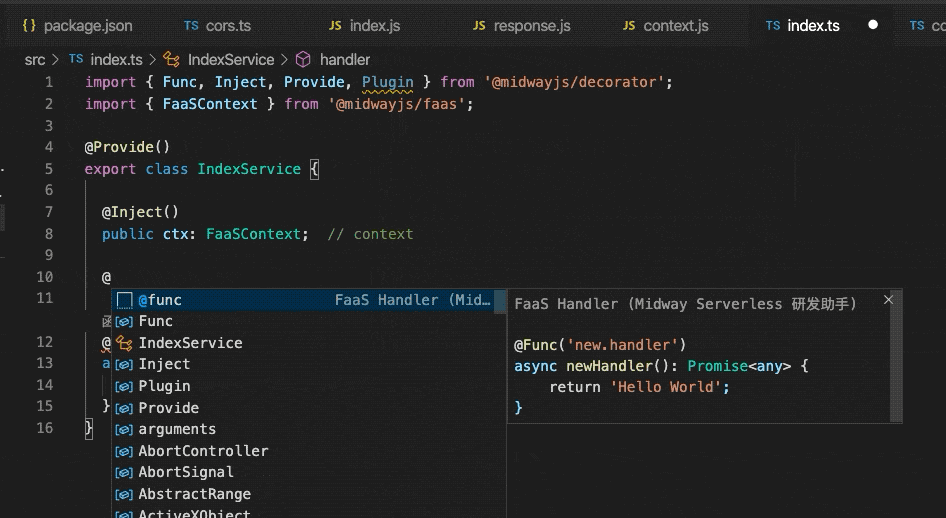Click the snippet icon beside @func
The width and height of the screenshot is (946, 518).
coord(124,300)
